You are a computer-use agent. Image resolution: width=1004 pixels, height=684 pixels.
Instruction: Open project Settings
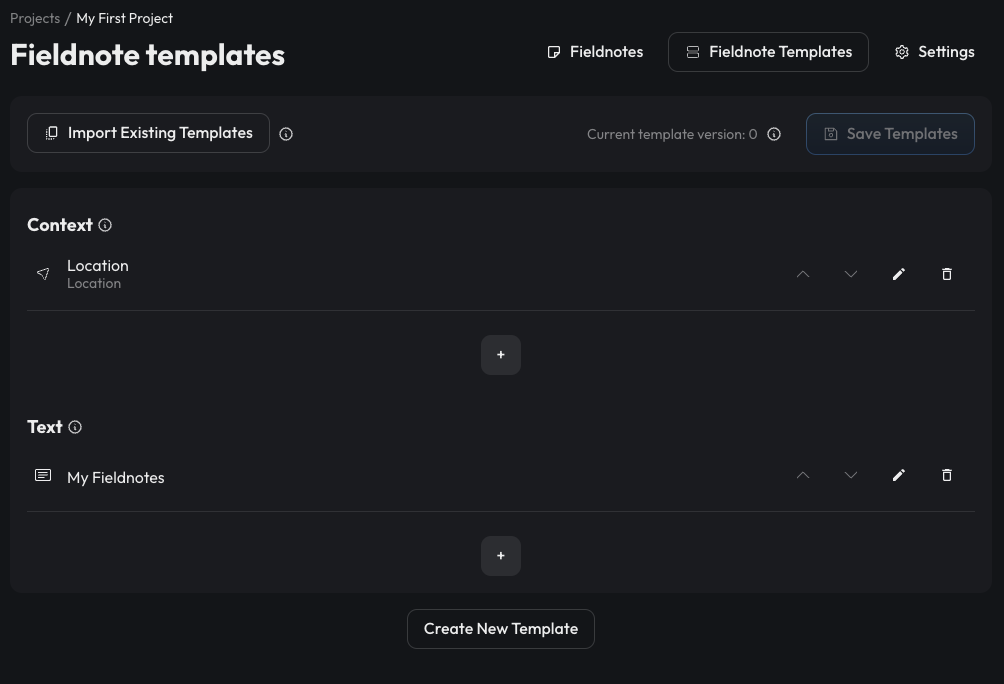(935, 52)
